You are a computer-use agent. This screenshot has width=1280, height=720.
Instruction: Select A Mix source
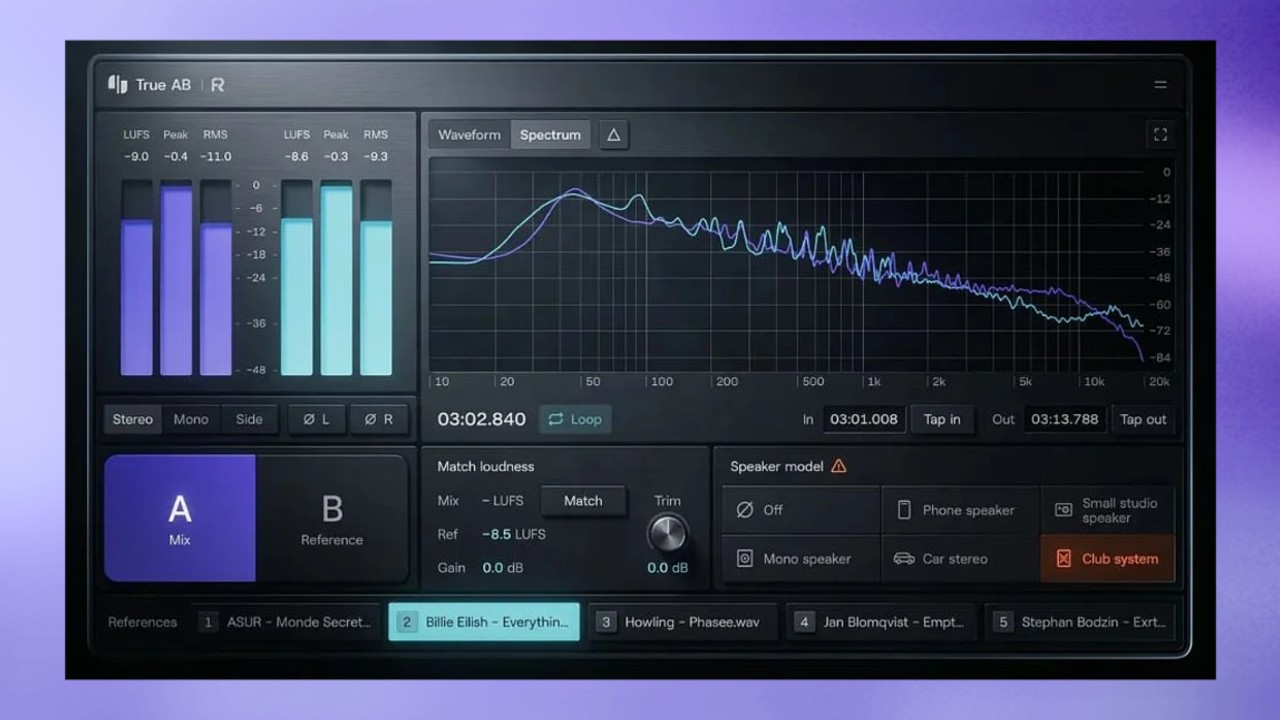point(180,518)
